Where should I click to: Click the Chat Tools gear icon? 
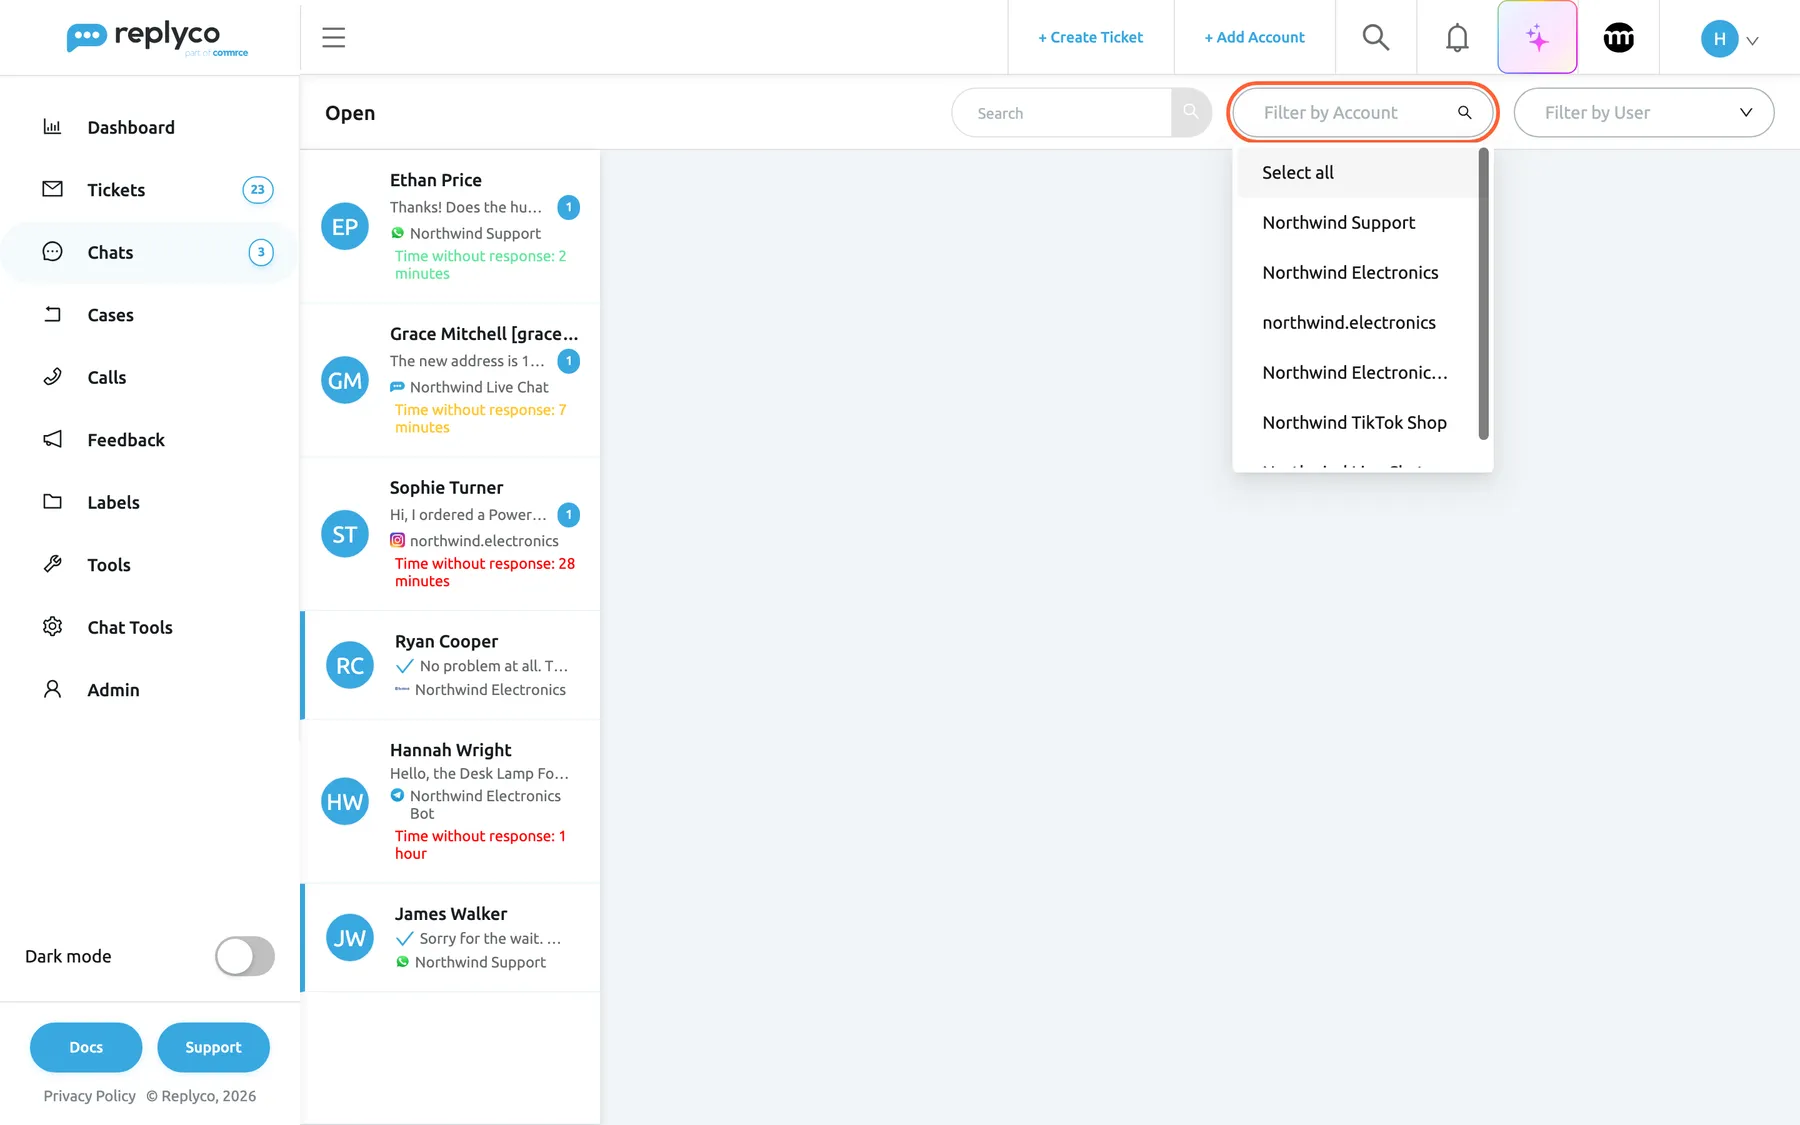coord(53,627)
